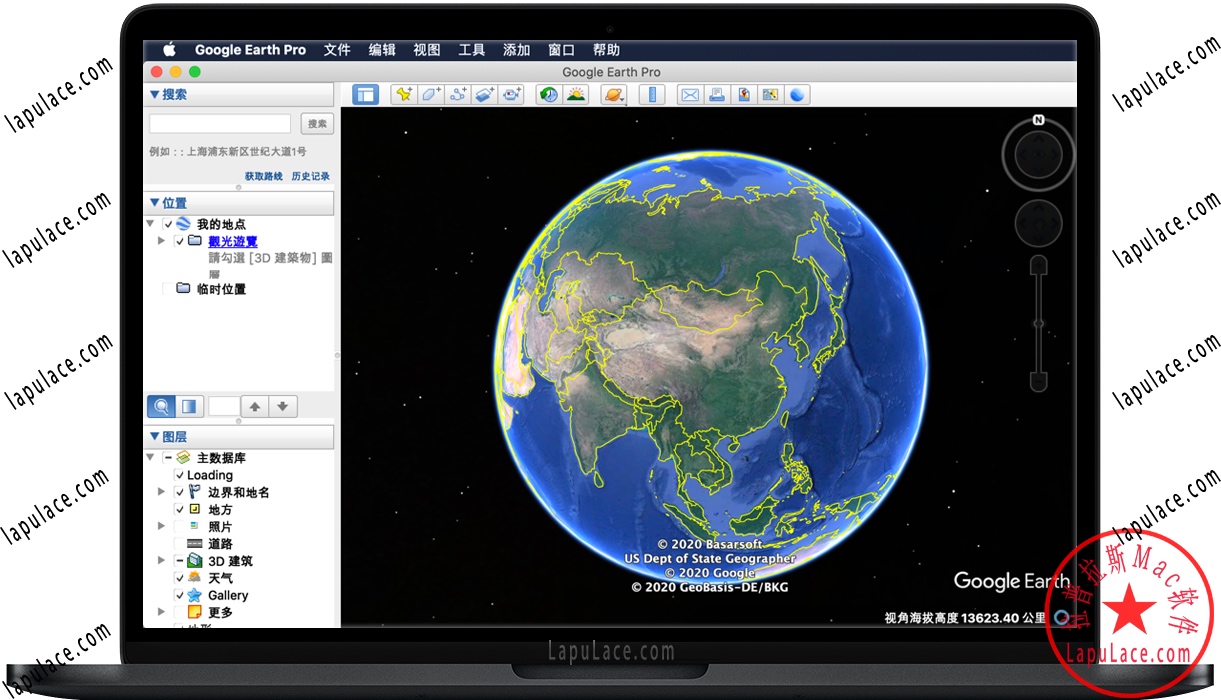Enable the 照片 layer checkbox
1221x700 pixels.
180,527
